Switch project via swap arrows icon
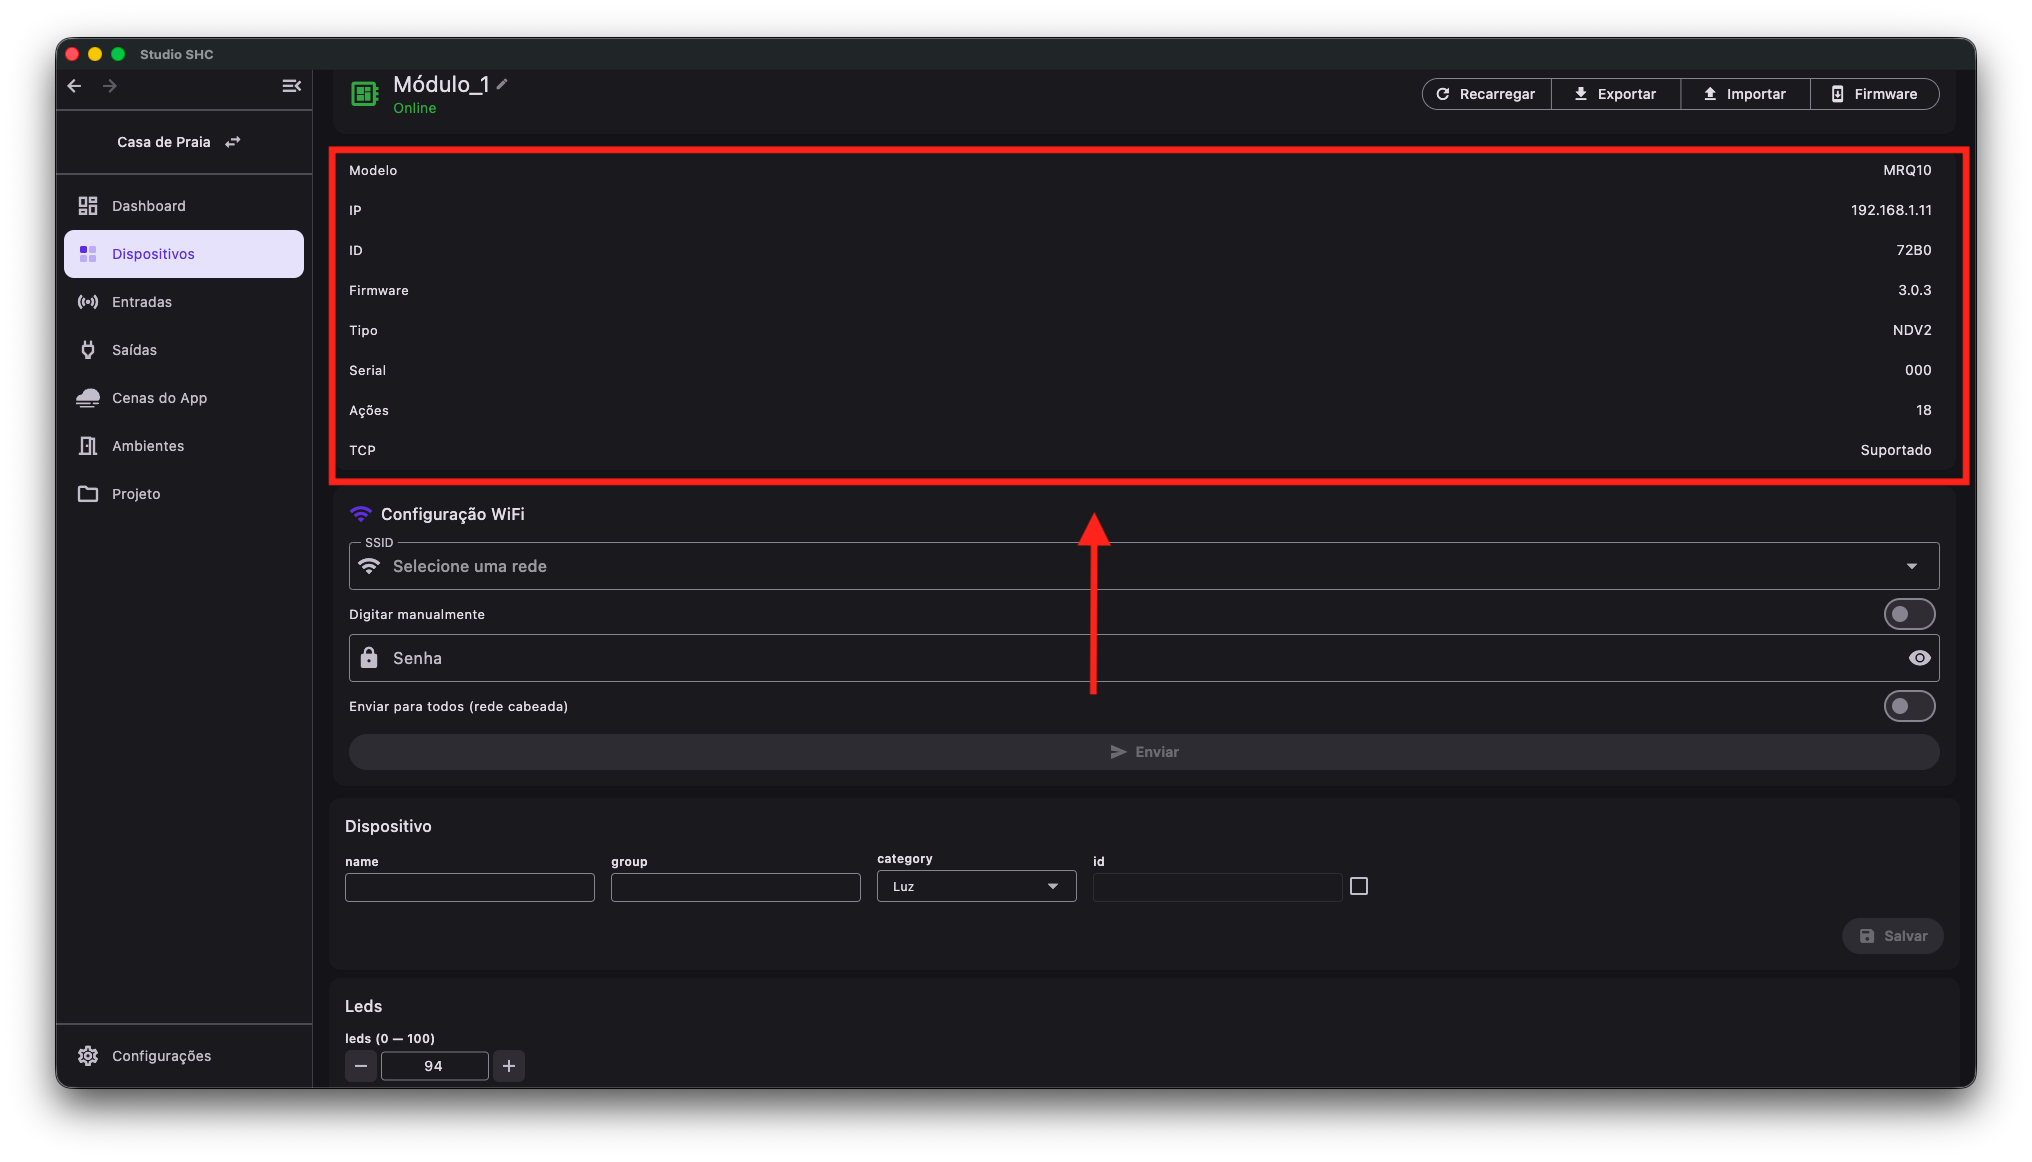Viewport: 2032px width, 1162px height. 233,142
